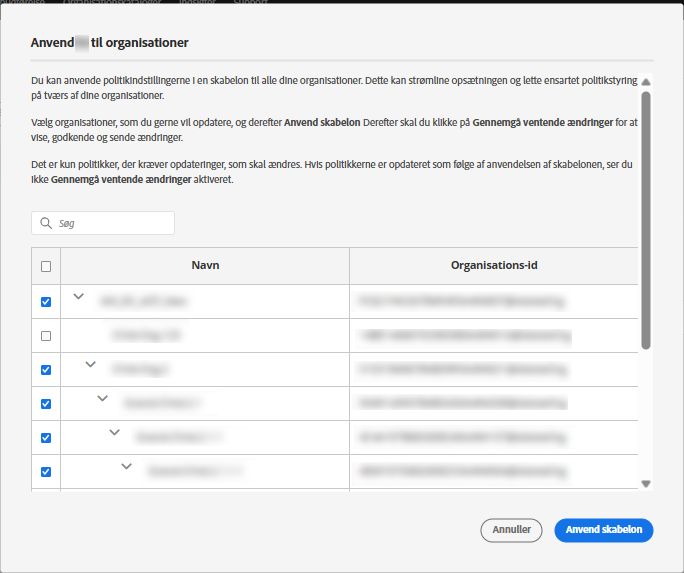Collapse the third row's chevron

click(90, 365)
